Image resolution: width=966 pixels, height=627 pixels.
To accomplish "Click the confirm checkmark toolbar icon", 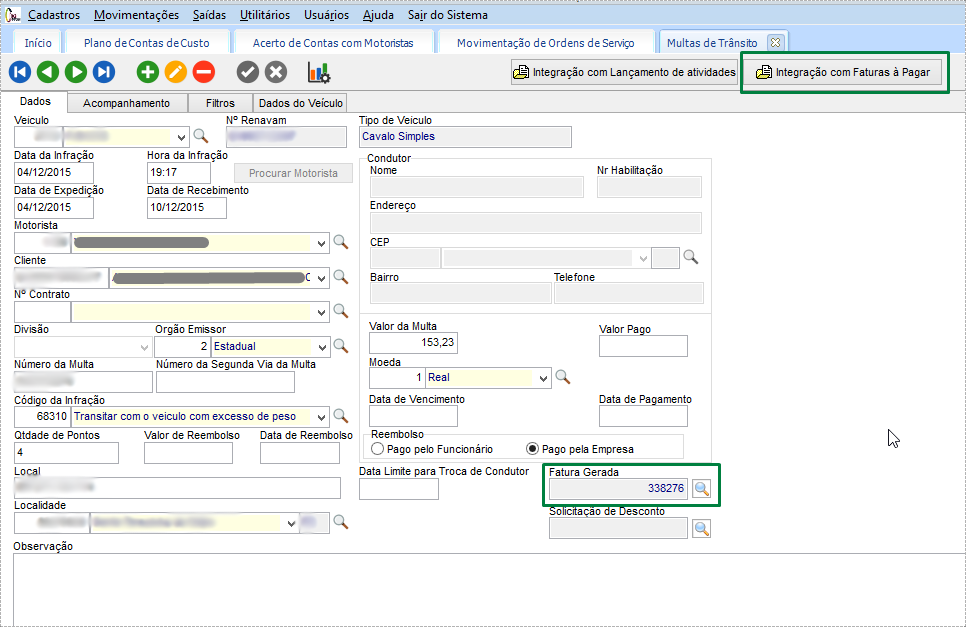I will [247, 72].
